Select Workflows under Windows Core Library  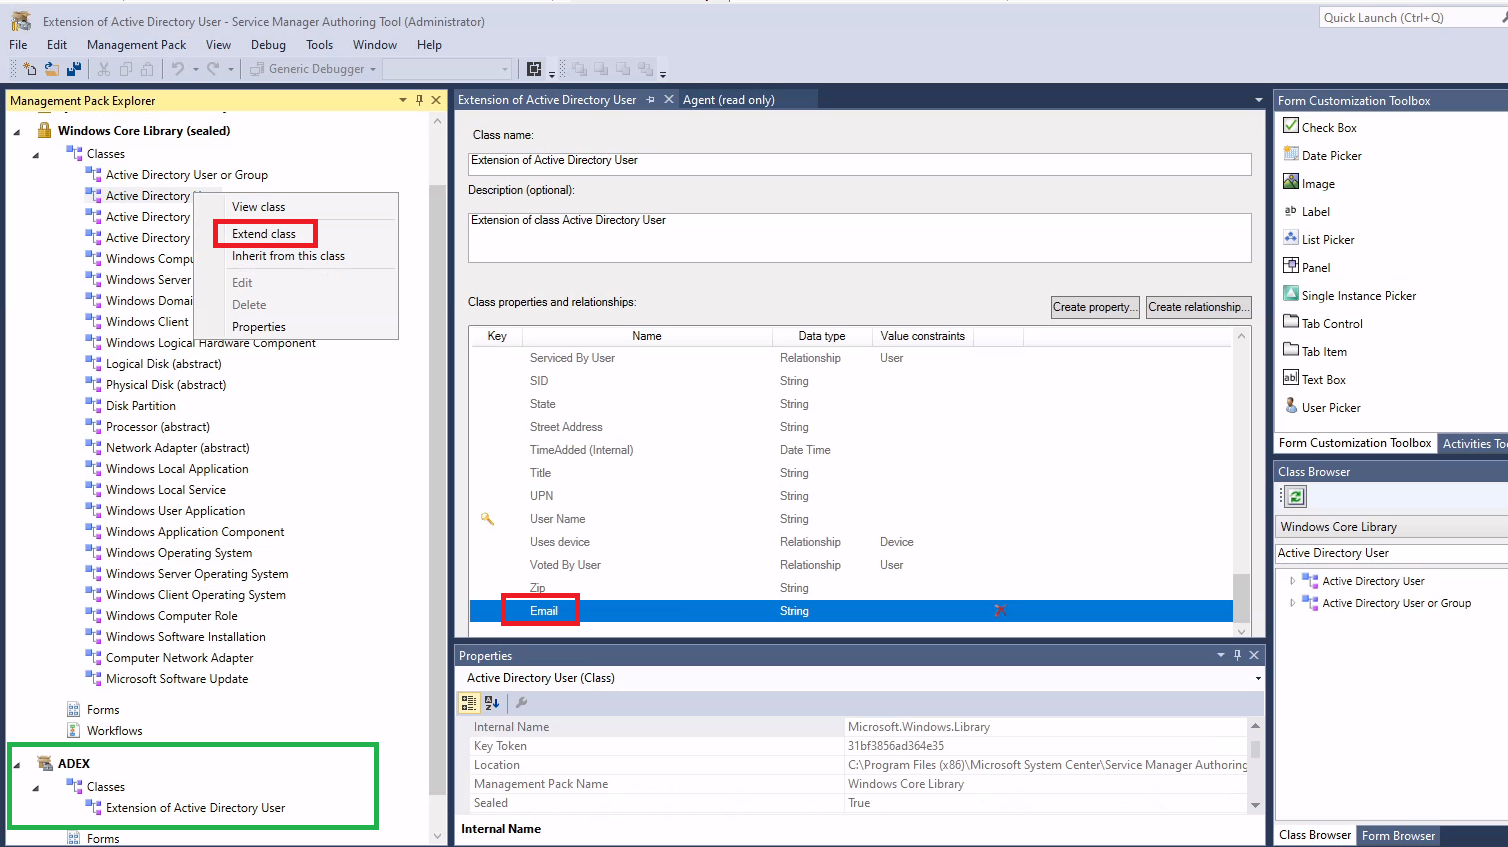point(114,731)
